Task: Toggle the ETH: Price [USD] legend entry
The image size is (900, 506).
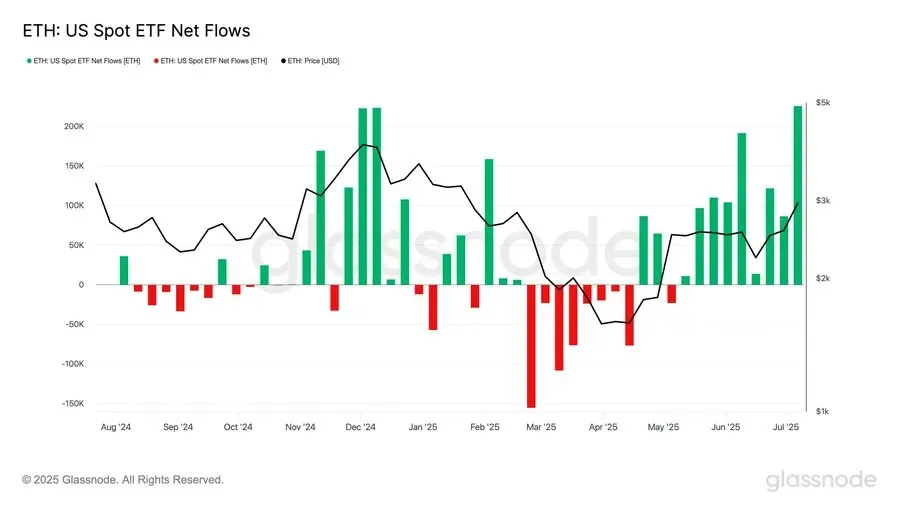Action: [310, 61]
